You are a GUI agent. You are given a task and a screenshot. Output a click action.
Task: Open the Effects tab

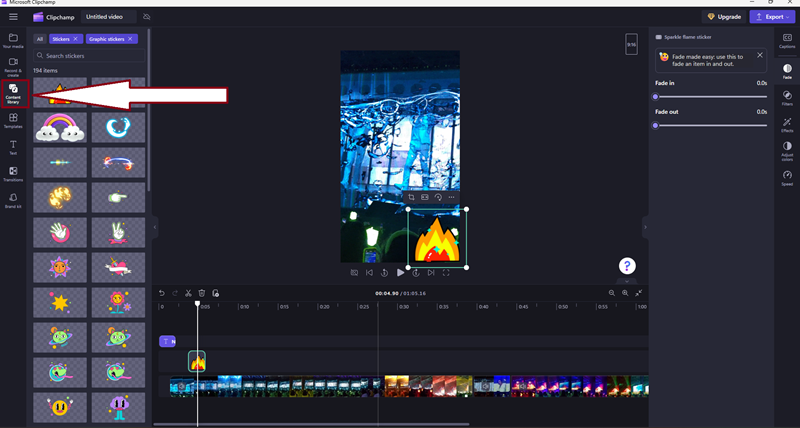tap(787, 125)
